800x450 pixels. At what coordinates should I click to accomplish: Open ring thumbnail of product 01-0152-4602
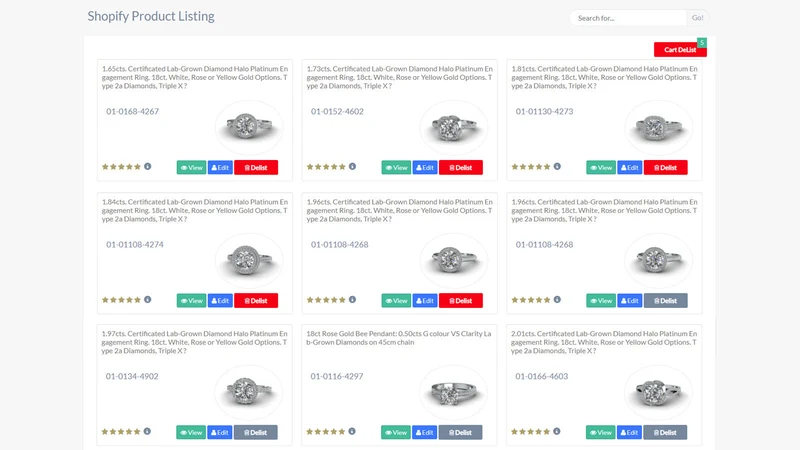coord(454,127)
